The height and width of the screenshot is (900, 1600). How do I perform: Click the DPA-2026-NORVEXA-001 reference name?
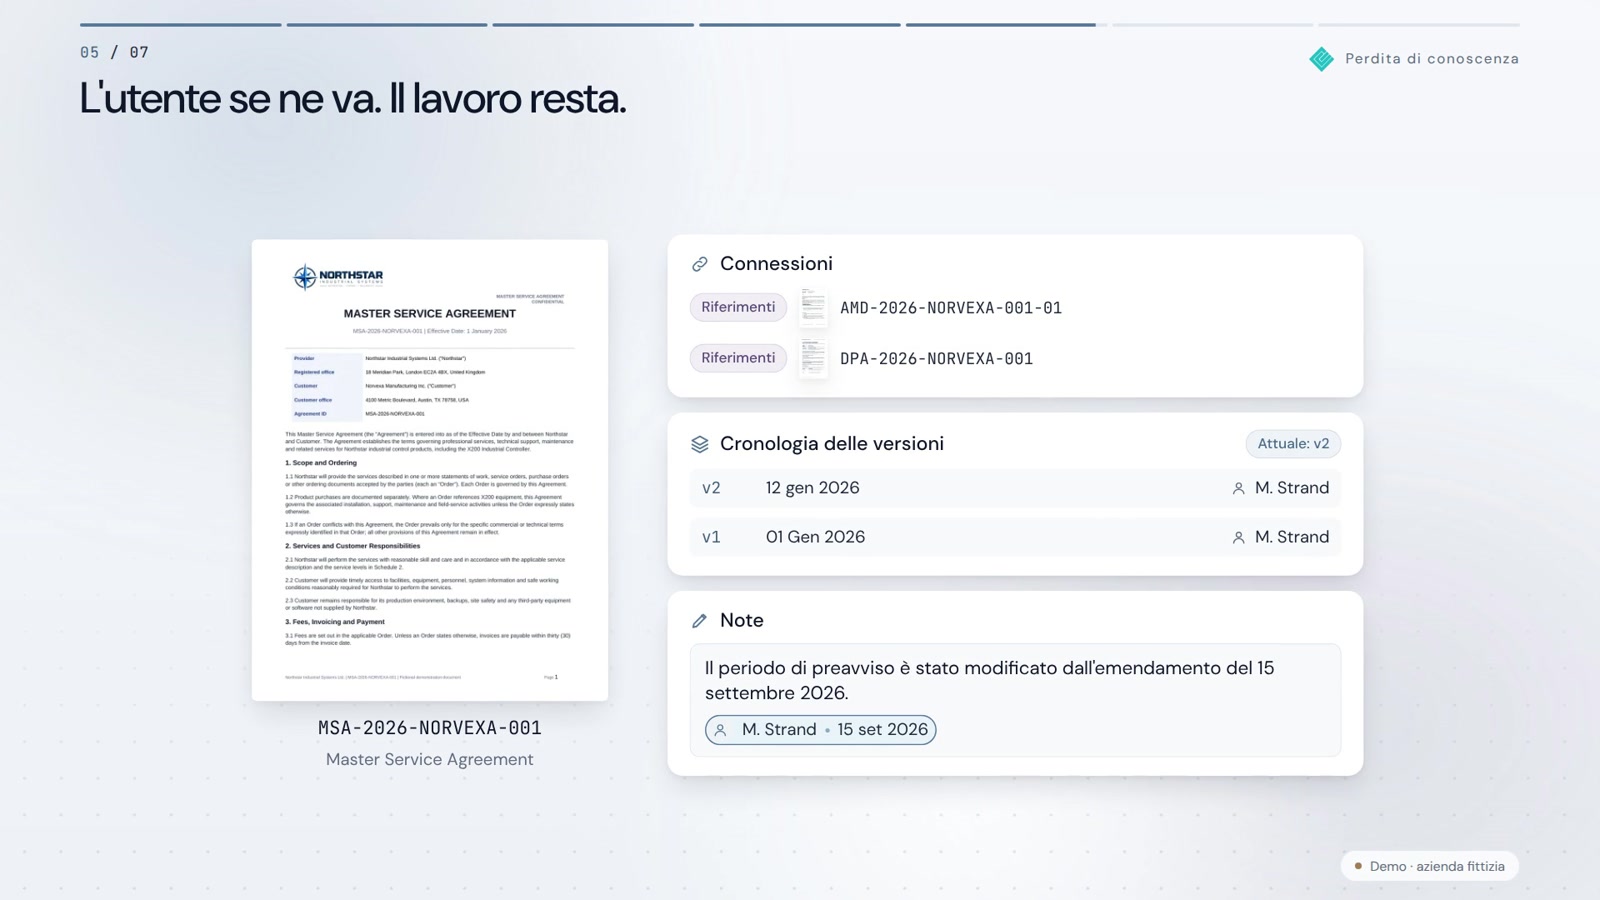click(936, 359)
